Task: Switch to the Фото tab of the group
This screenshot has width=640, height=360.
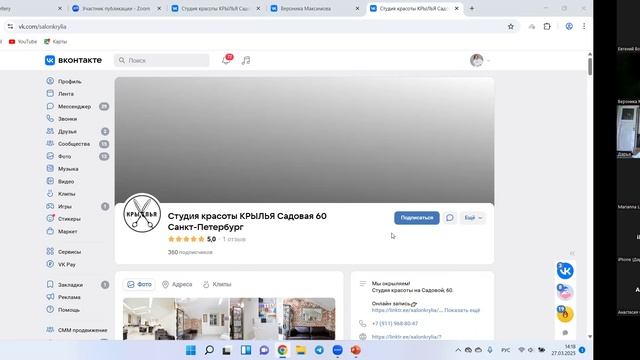Action: point(139,284)
